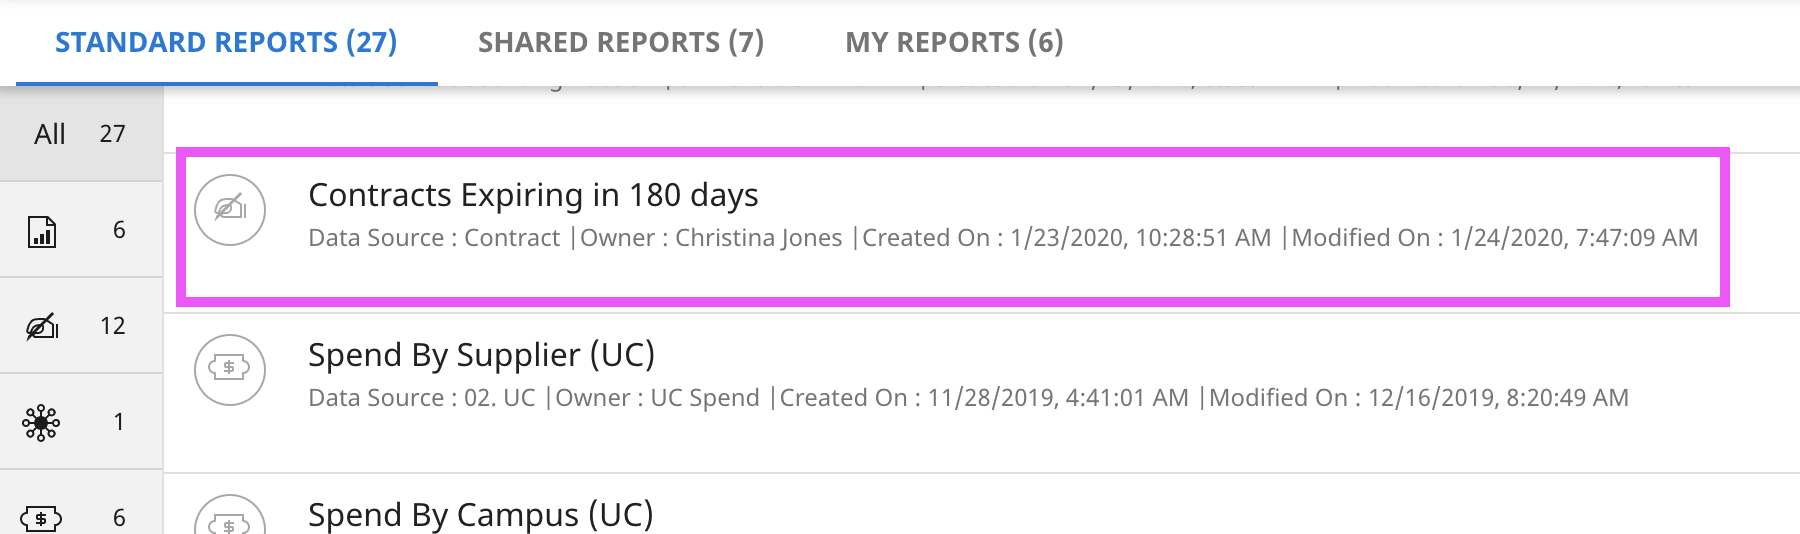Click the Contracts Expiring report's Data Source details line
This screenshot has width=1800, height=534.
tap(1002, 238)
